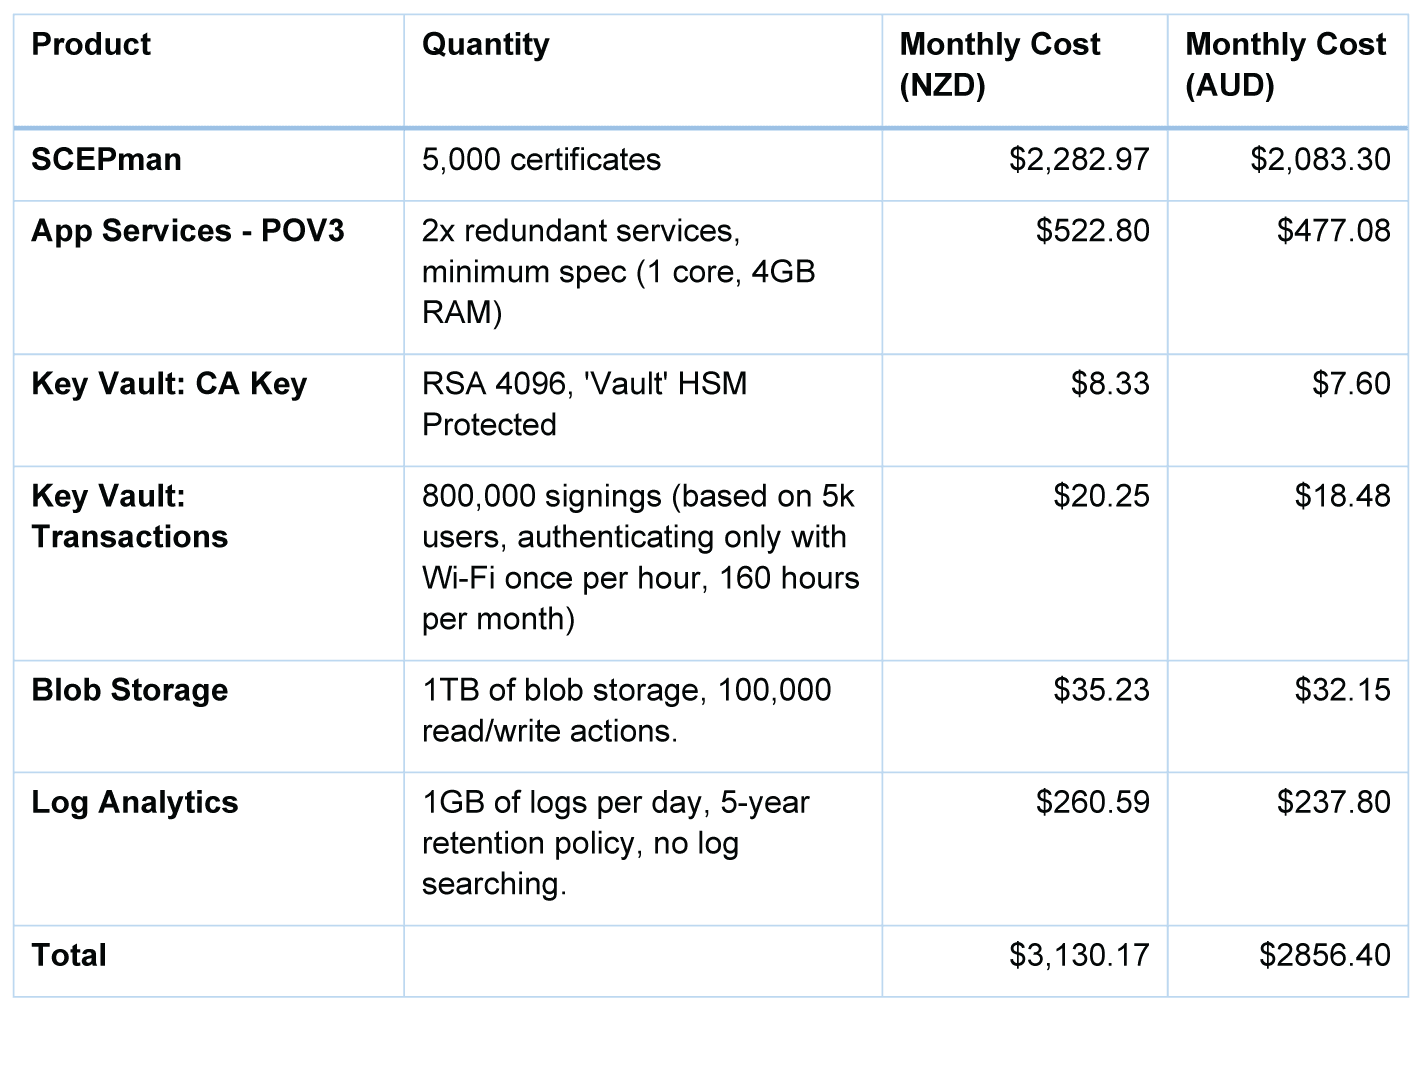This screenshot has height=1080, width=1423.
Task: Select the 5,000 certificates cell
Action: tap(541, 160)
